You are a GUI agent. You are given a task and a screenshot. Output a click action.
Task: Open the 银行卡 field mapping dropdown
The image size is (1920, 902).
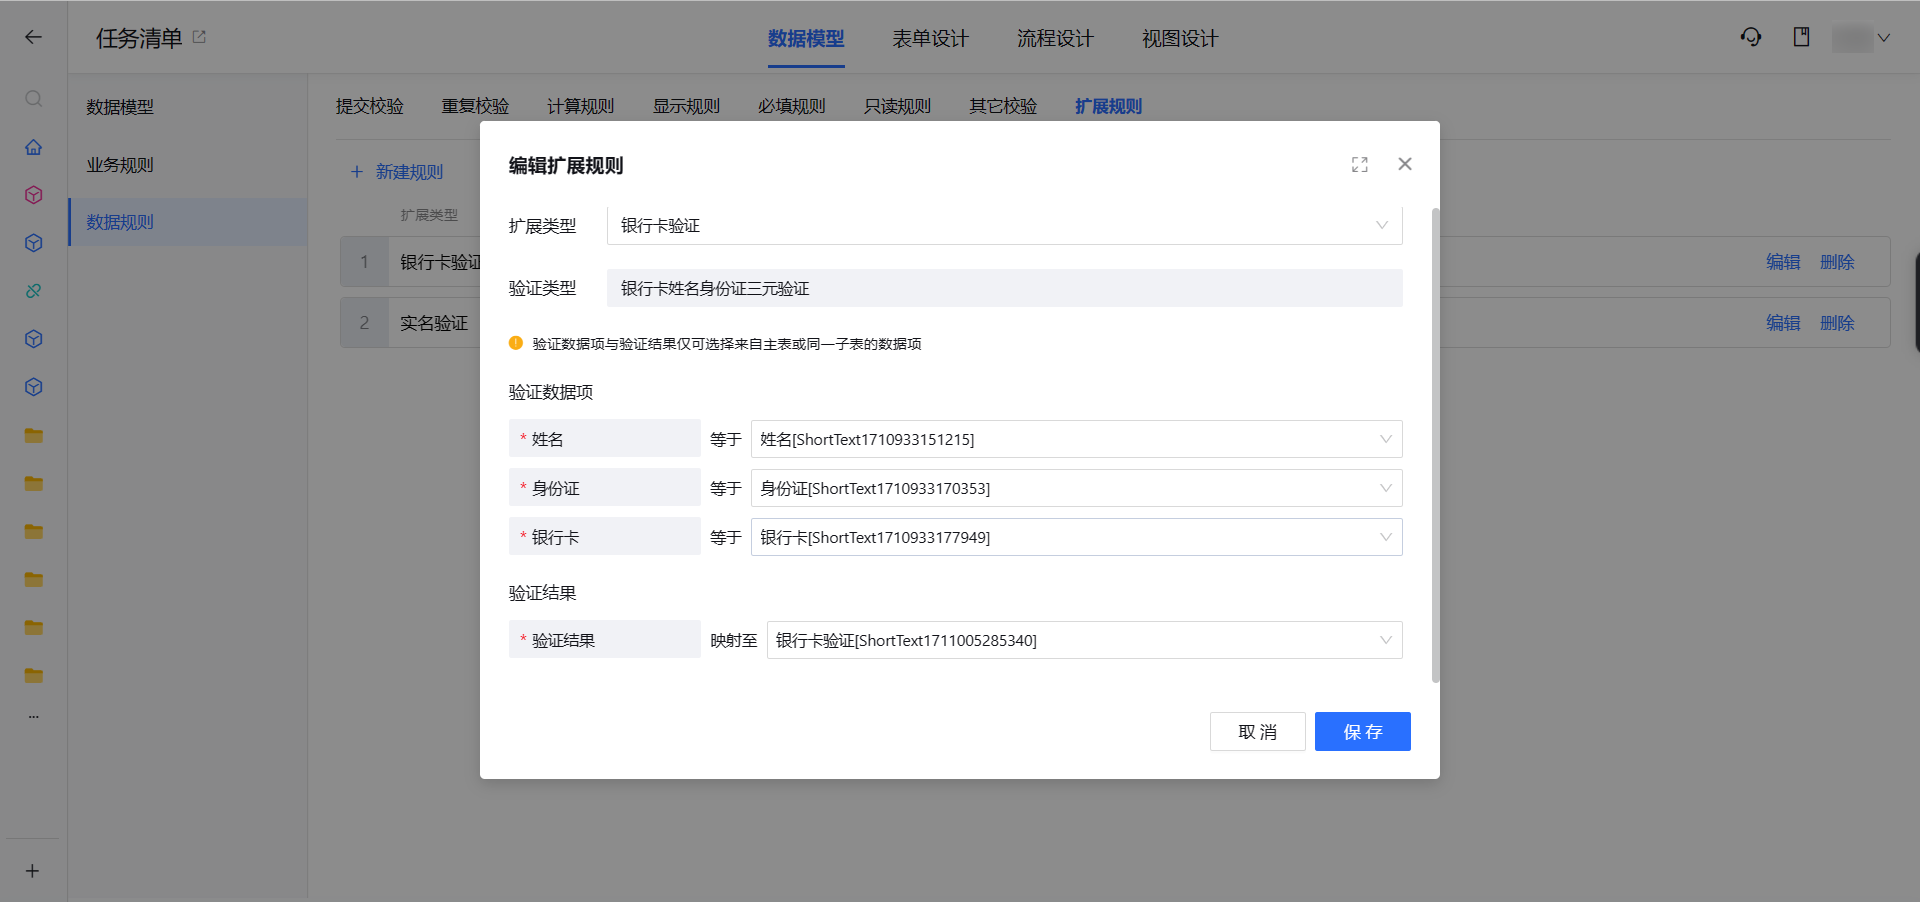[1076, 537]
